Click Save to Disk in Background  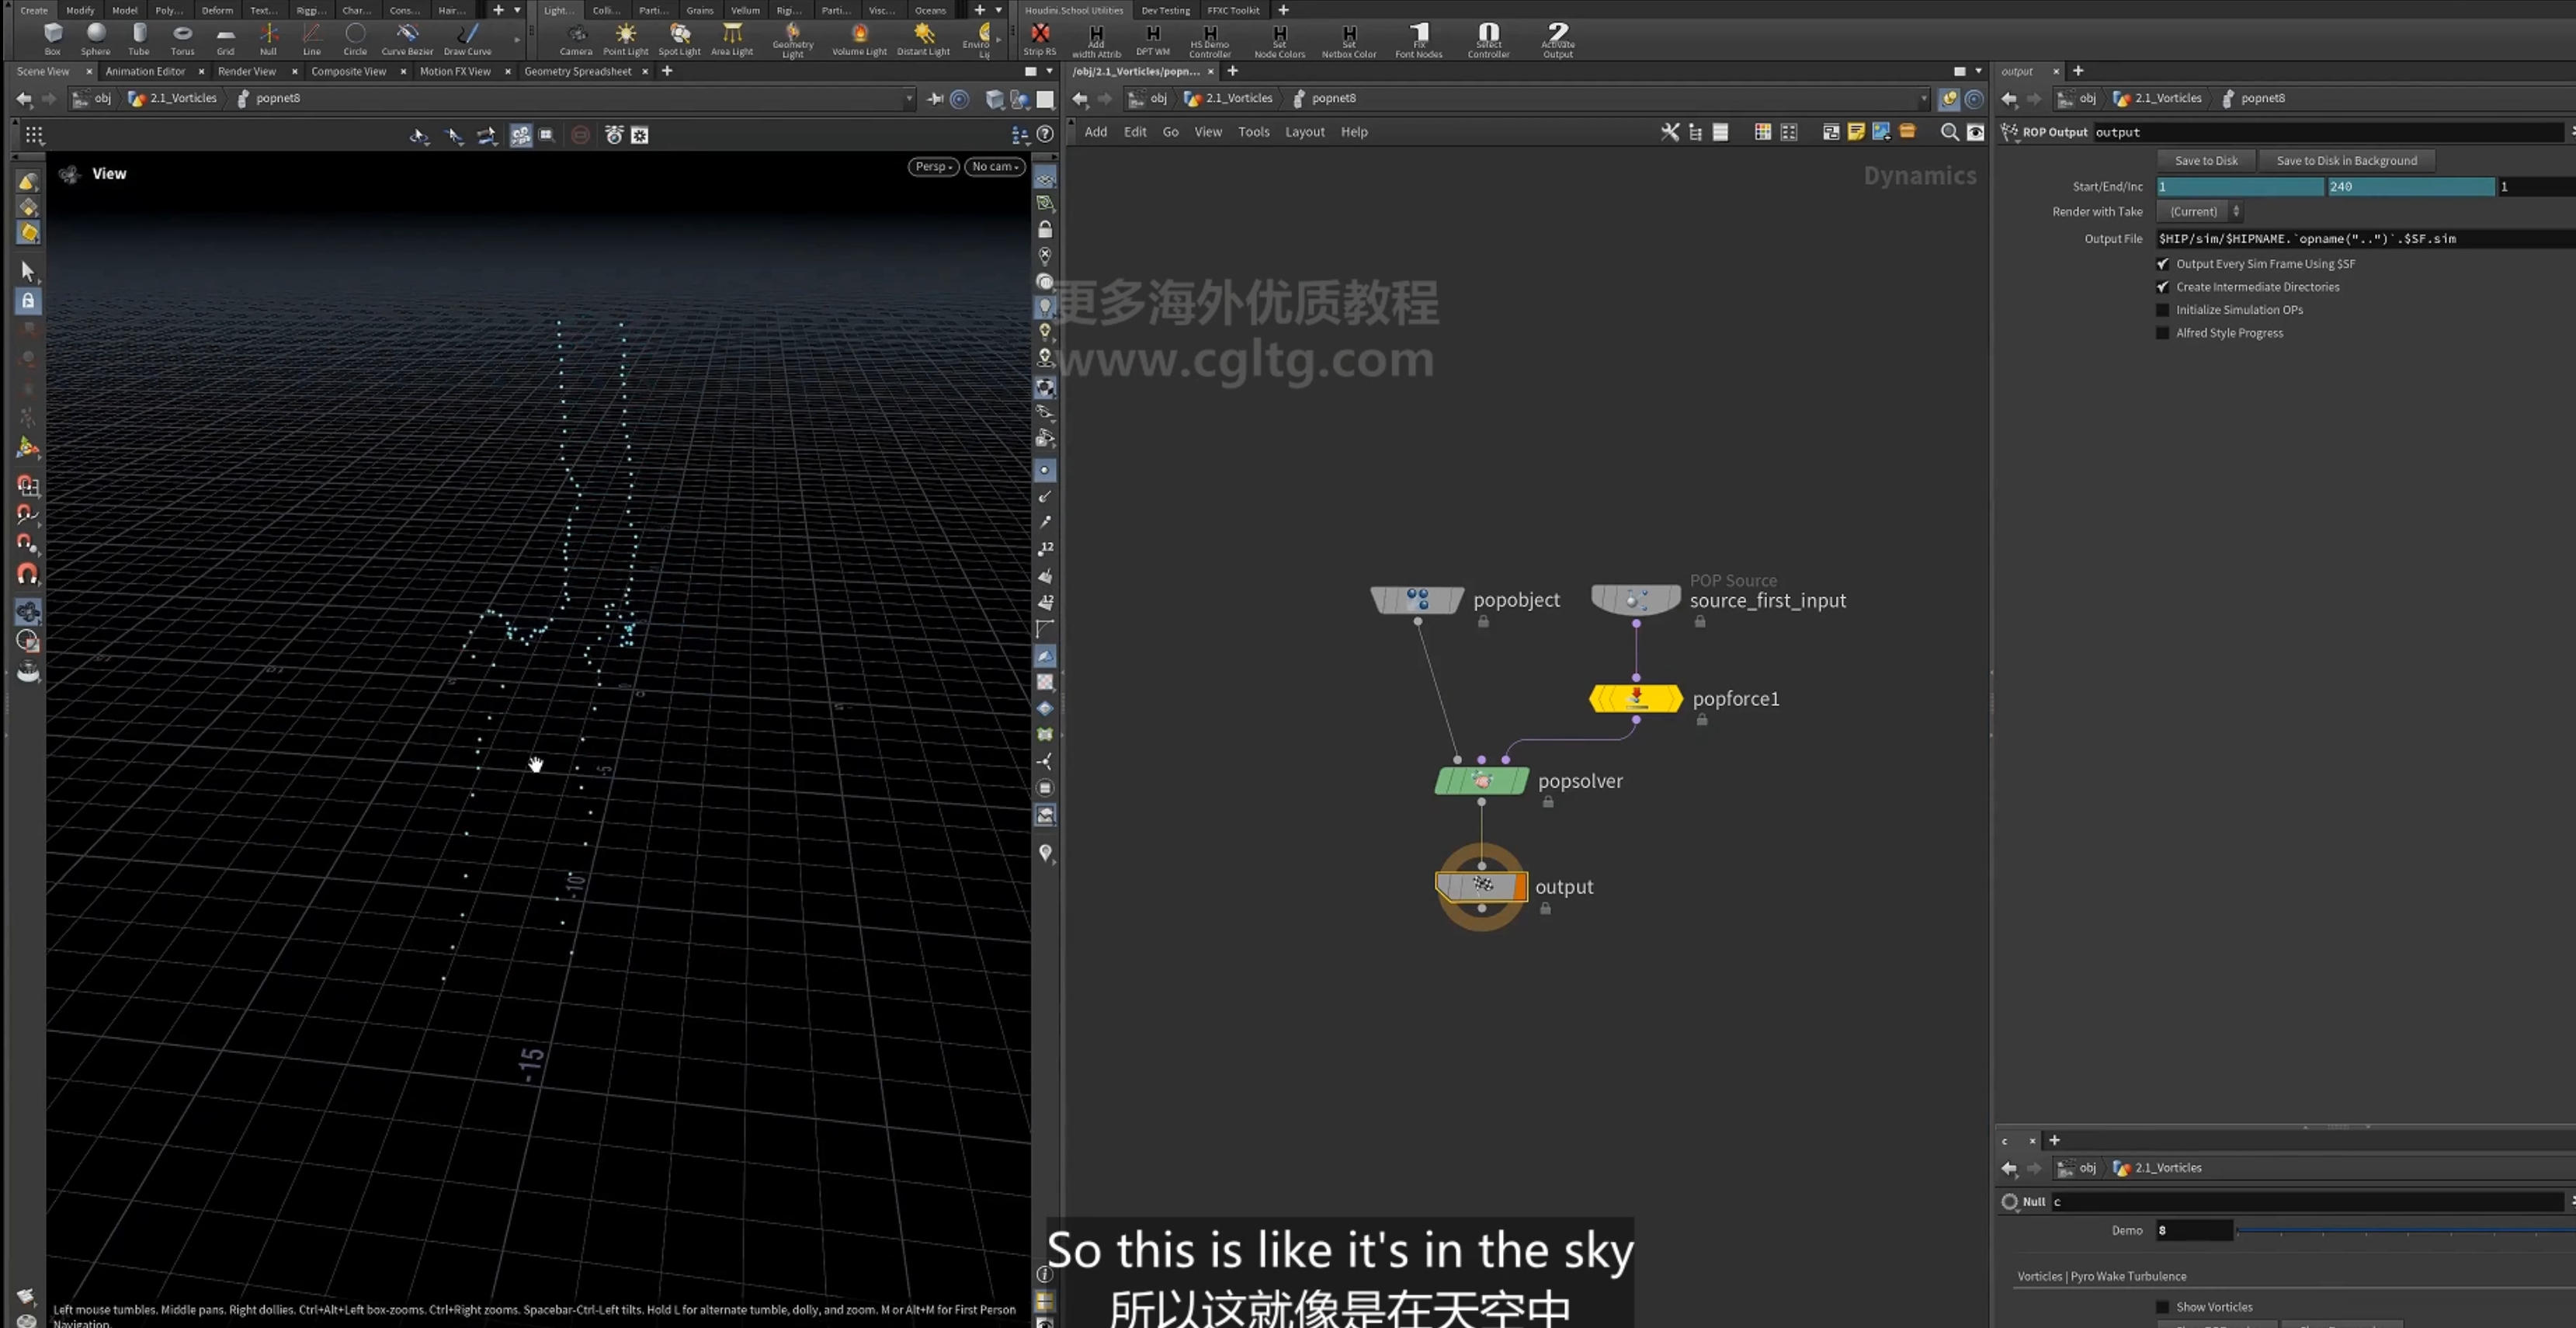point(2346,161)
